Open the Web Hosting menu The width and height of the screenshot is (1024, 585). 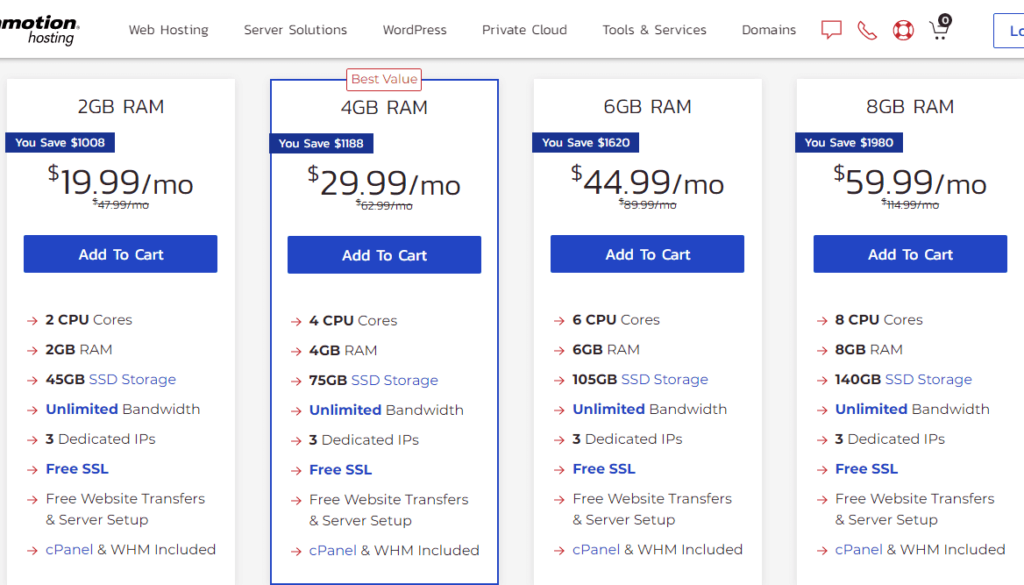click(x=168, y=30)
